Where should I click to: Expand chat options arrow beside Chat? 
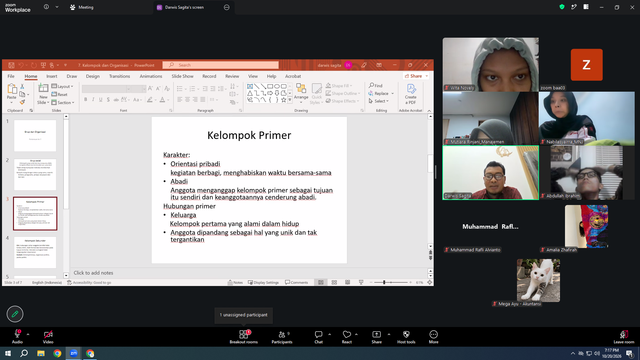tap(329, 334)
